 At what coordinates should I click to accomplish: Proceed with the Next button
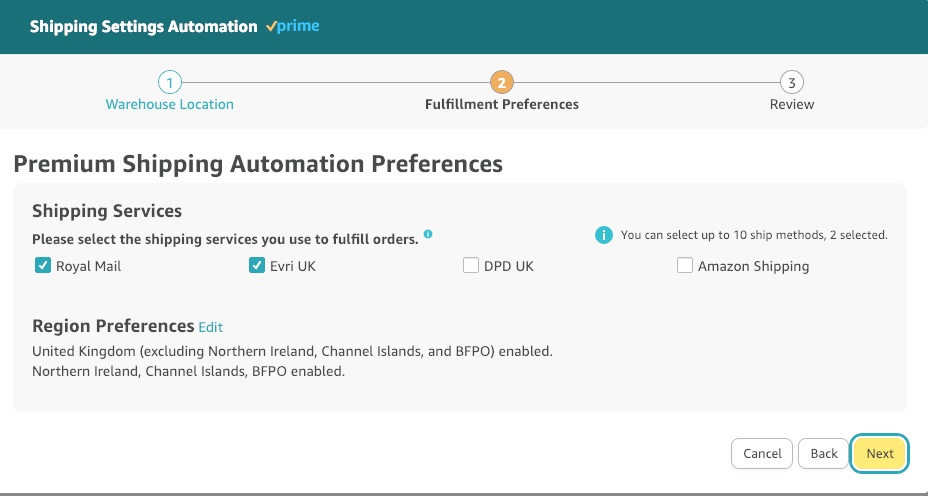tap(879, 453)
